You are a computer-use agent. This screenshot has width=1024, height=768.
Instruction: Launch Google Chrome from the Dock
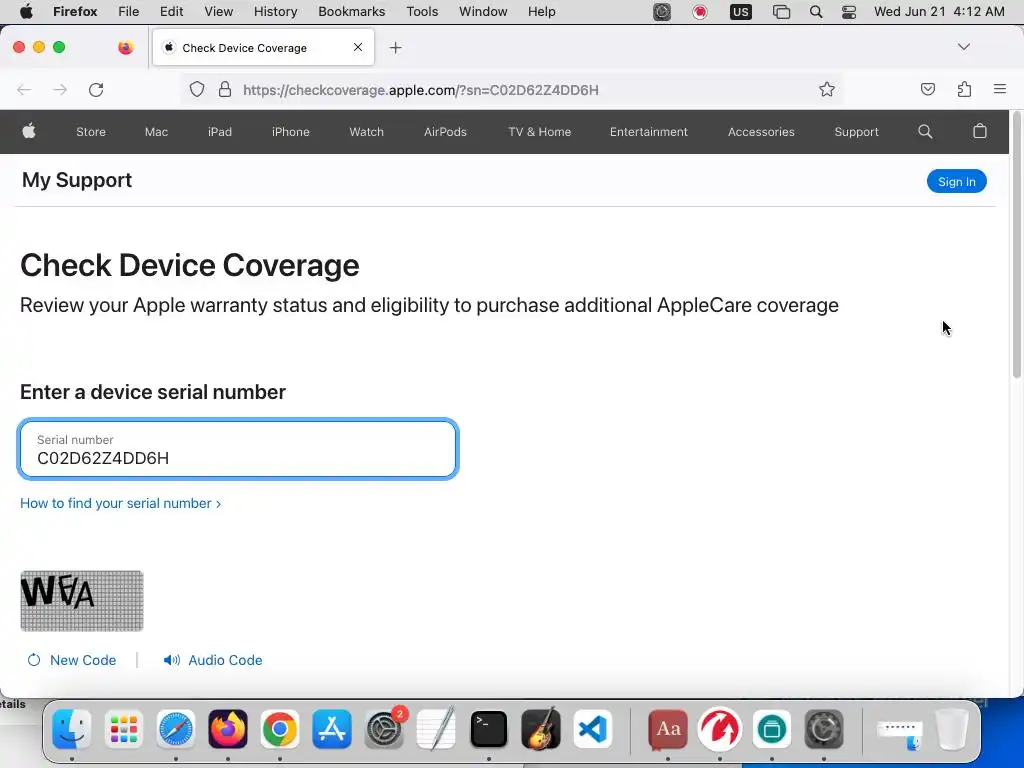click(x=280, y=729)
